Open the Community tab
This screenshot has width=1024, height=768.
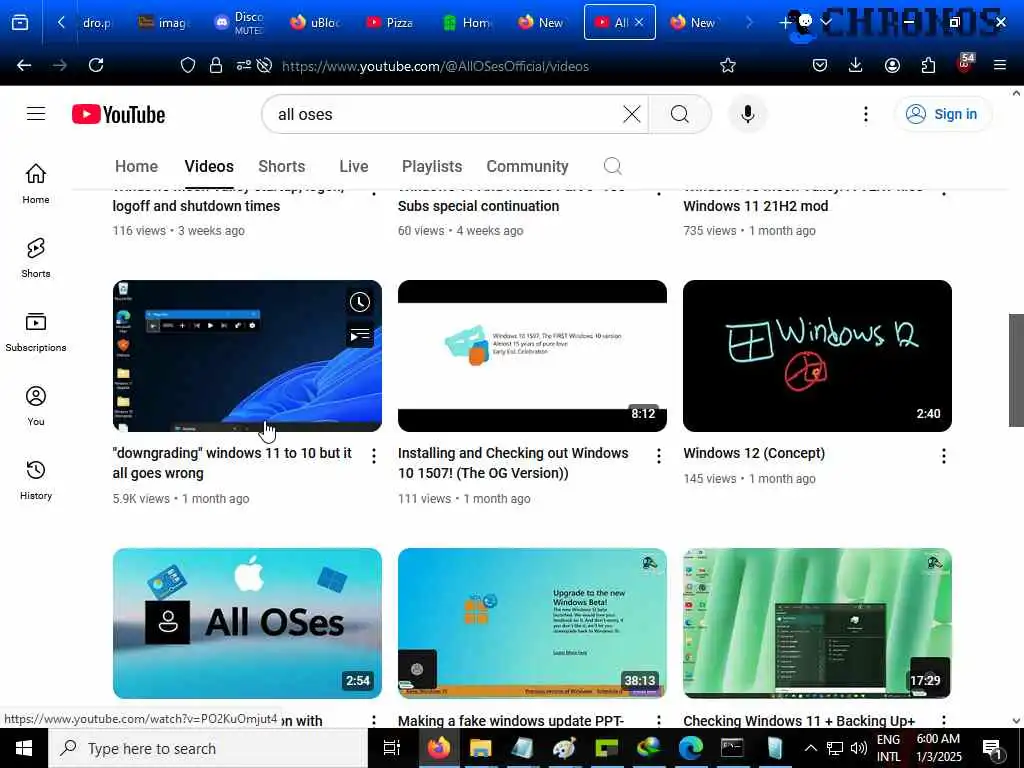528,167
